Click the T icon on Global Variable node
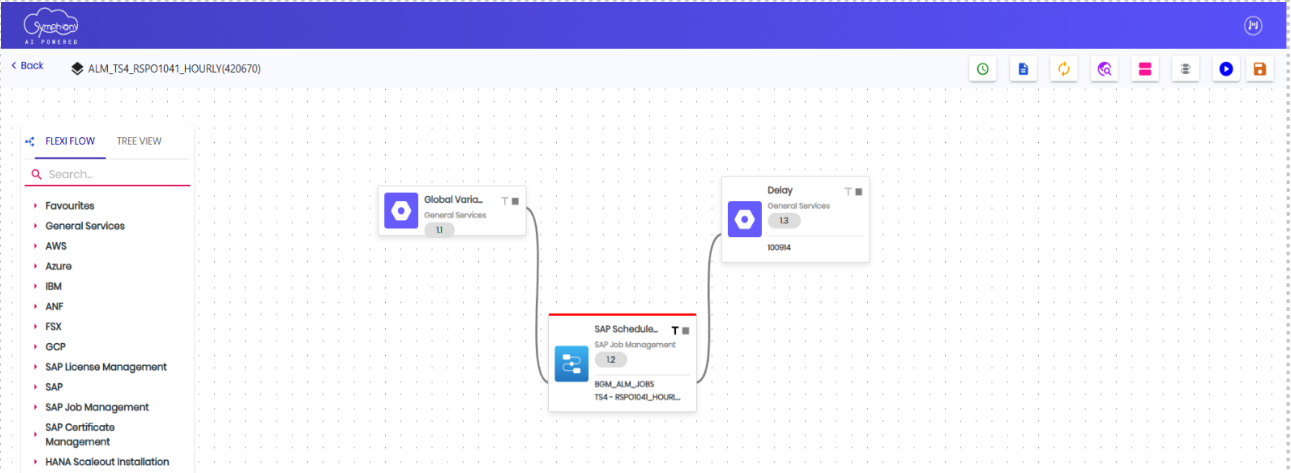 504,201
